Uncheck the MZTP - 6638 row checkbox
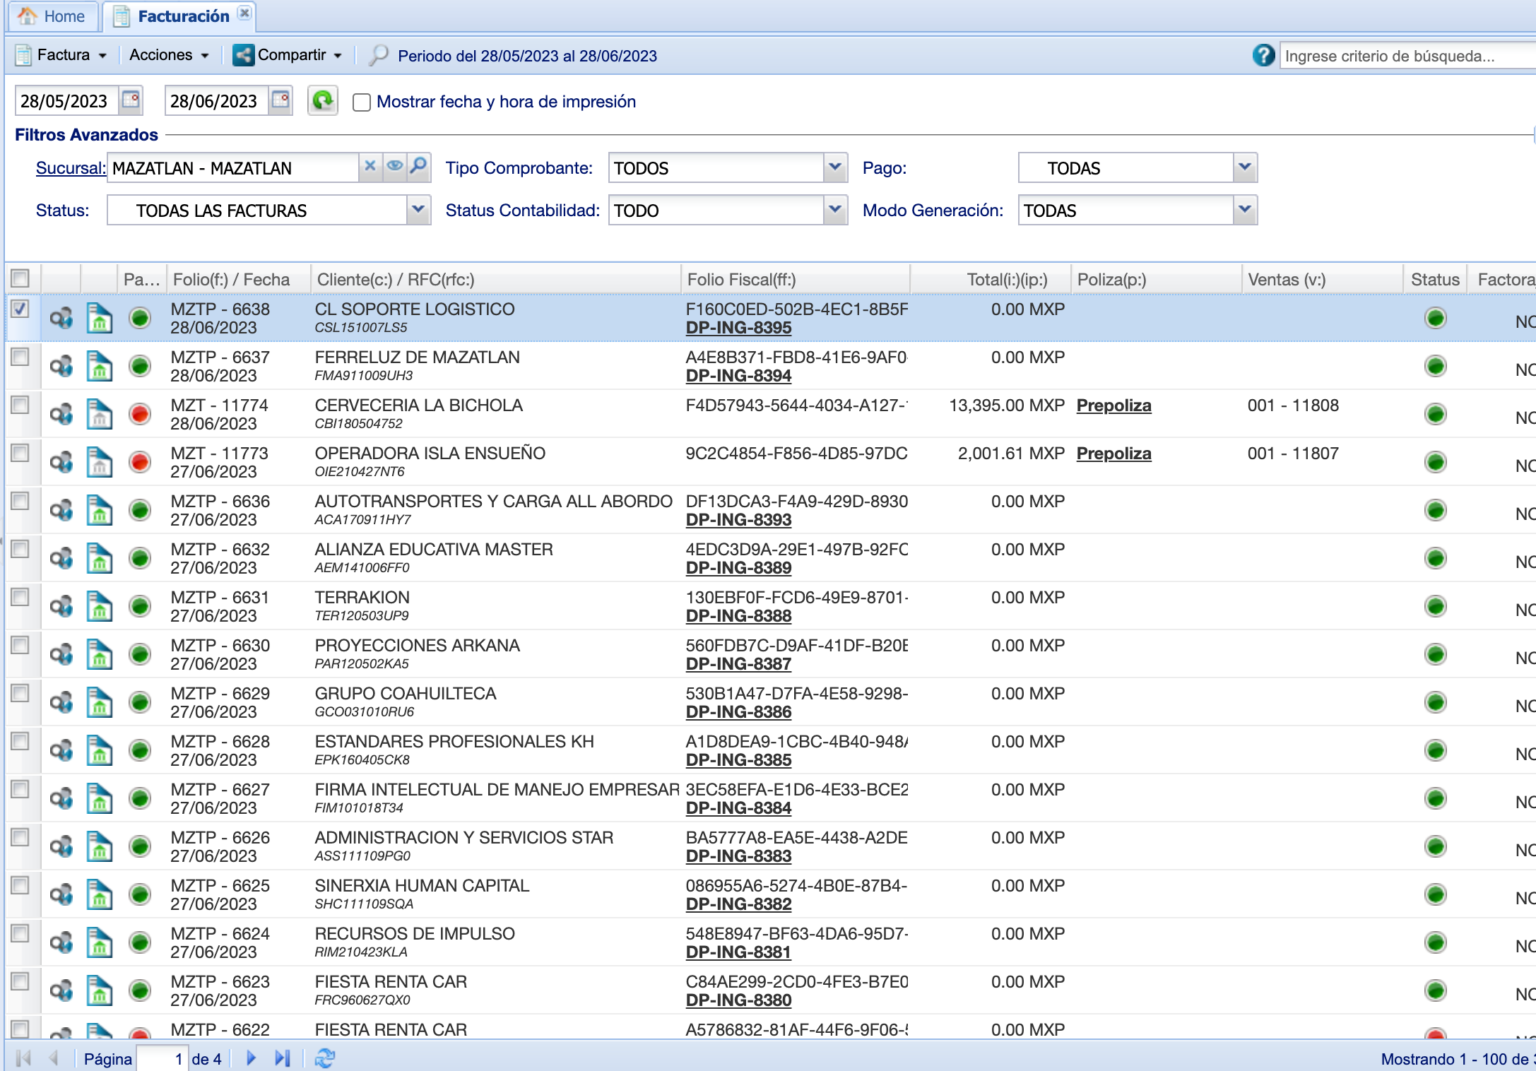The image size is (1536, 1071). [20, 309]
